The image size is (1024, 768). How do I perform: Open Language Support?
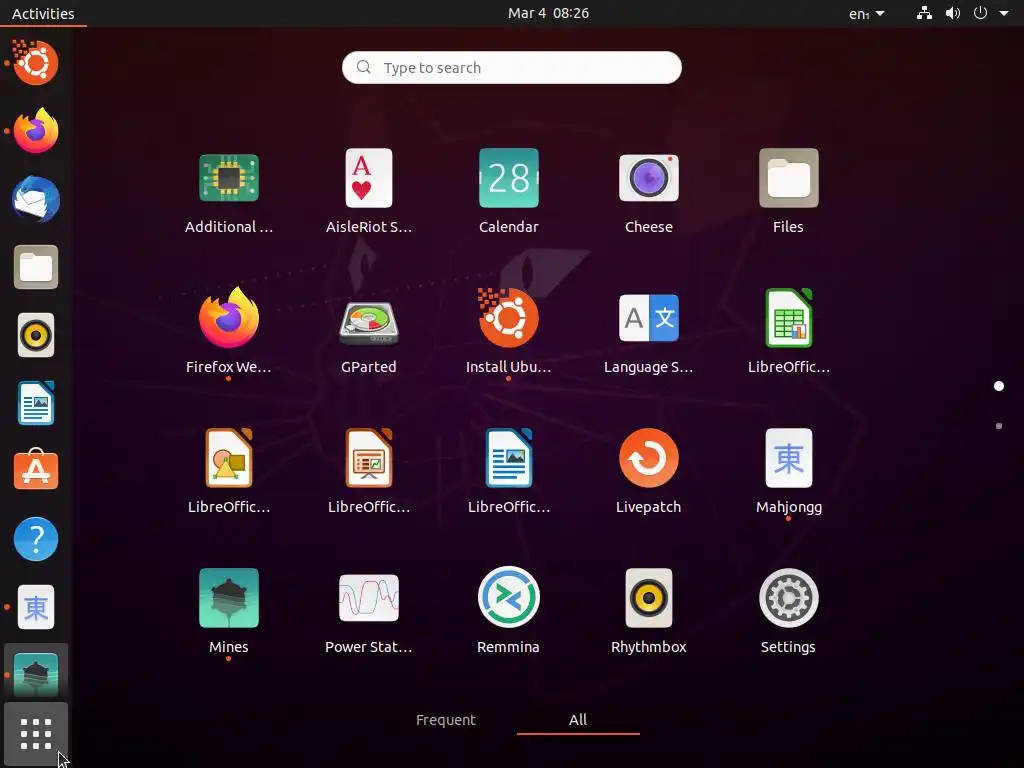(x=648, y=318)
